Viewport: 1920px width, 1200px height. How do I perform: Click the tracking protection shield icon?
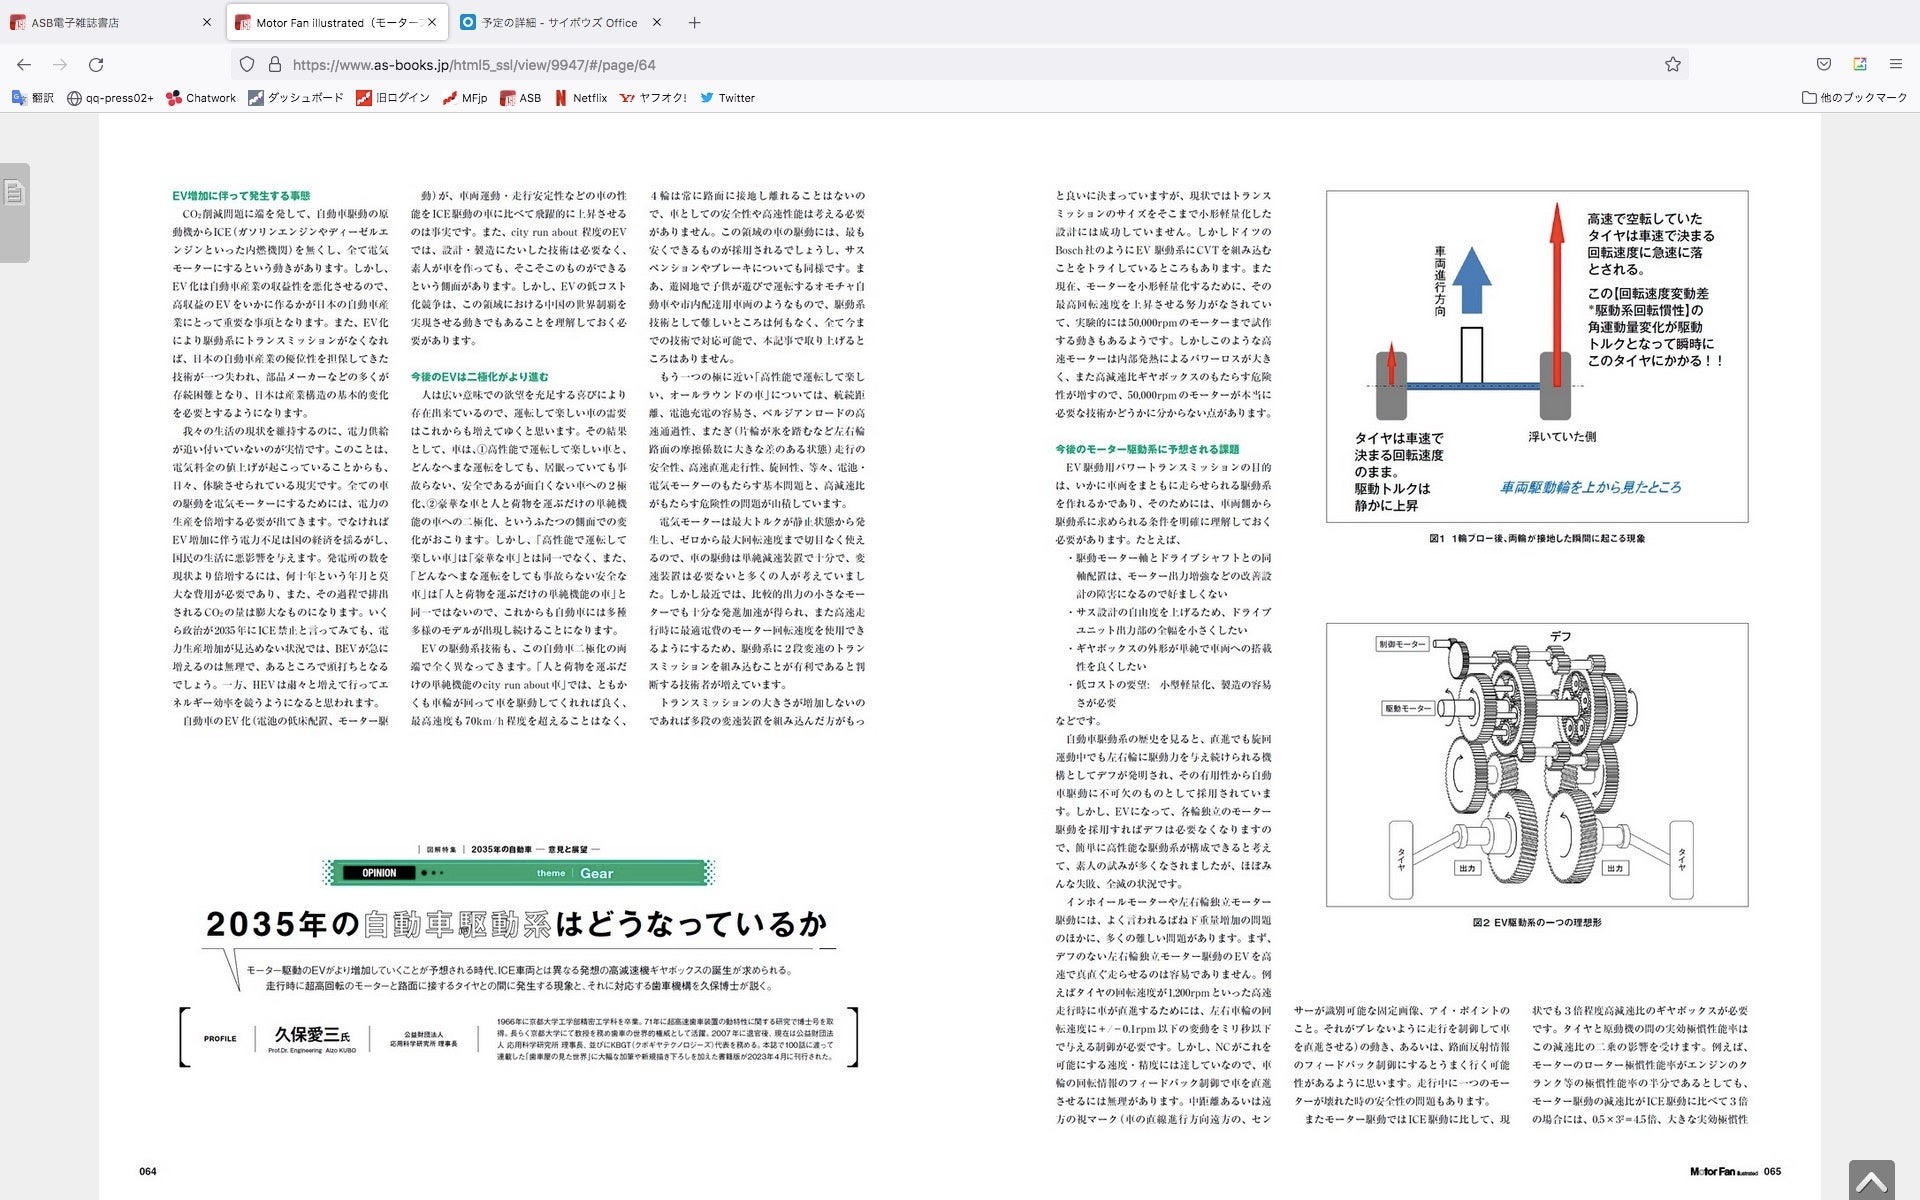coord(247,65)
